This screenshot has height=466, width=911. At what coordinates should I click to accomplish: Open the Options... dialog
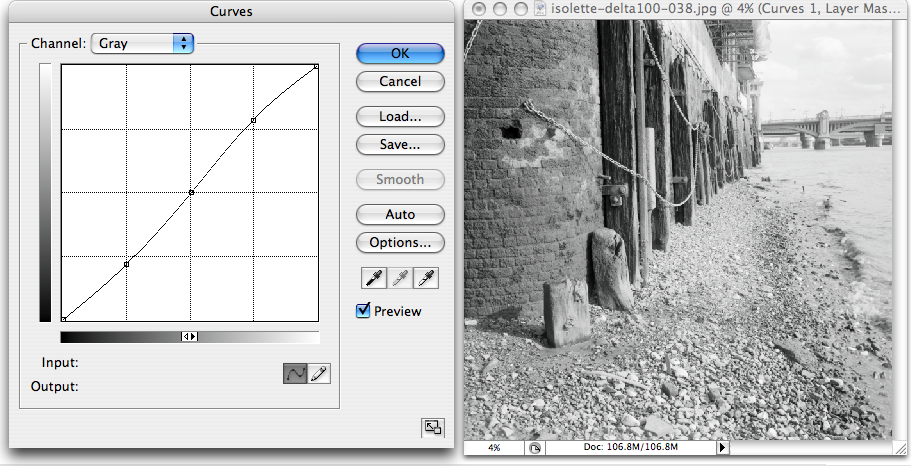coord(400,242)
